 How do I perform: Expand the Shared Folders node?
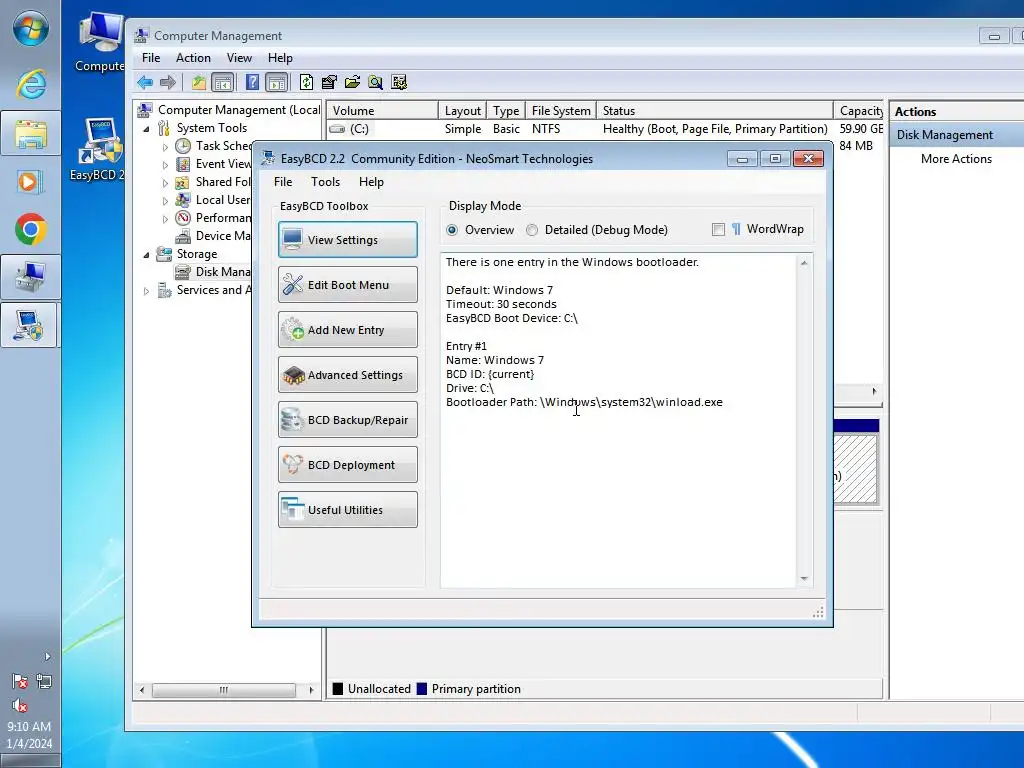(165, 183)
